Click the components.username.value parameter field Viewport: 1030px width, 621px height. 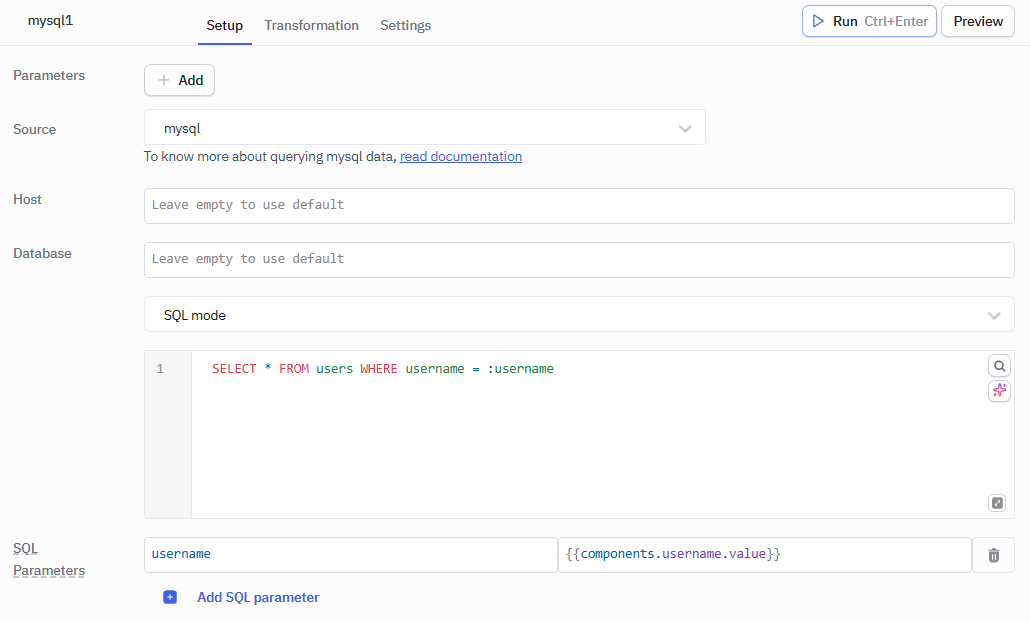764,554
